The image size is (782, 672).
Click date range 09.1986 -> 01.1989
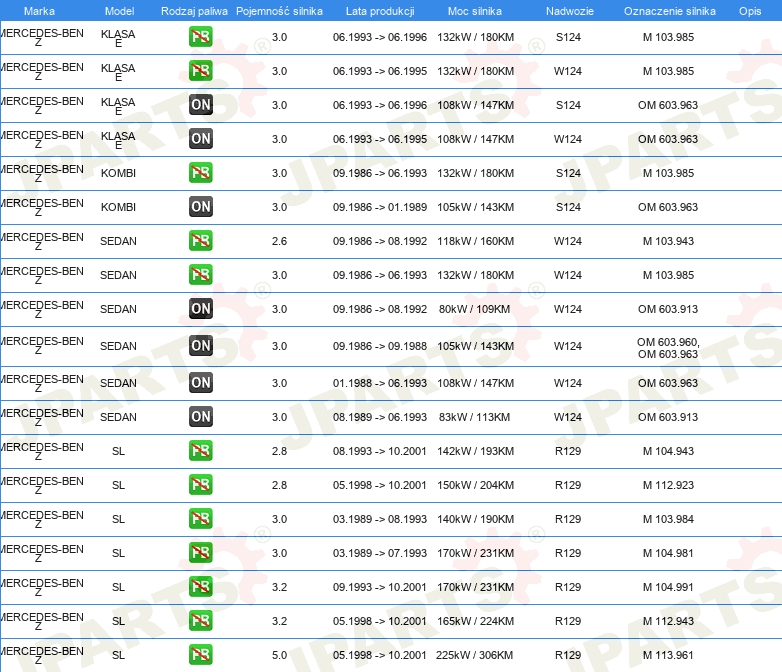pos(380,207)
